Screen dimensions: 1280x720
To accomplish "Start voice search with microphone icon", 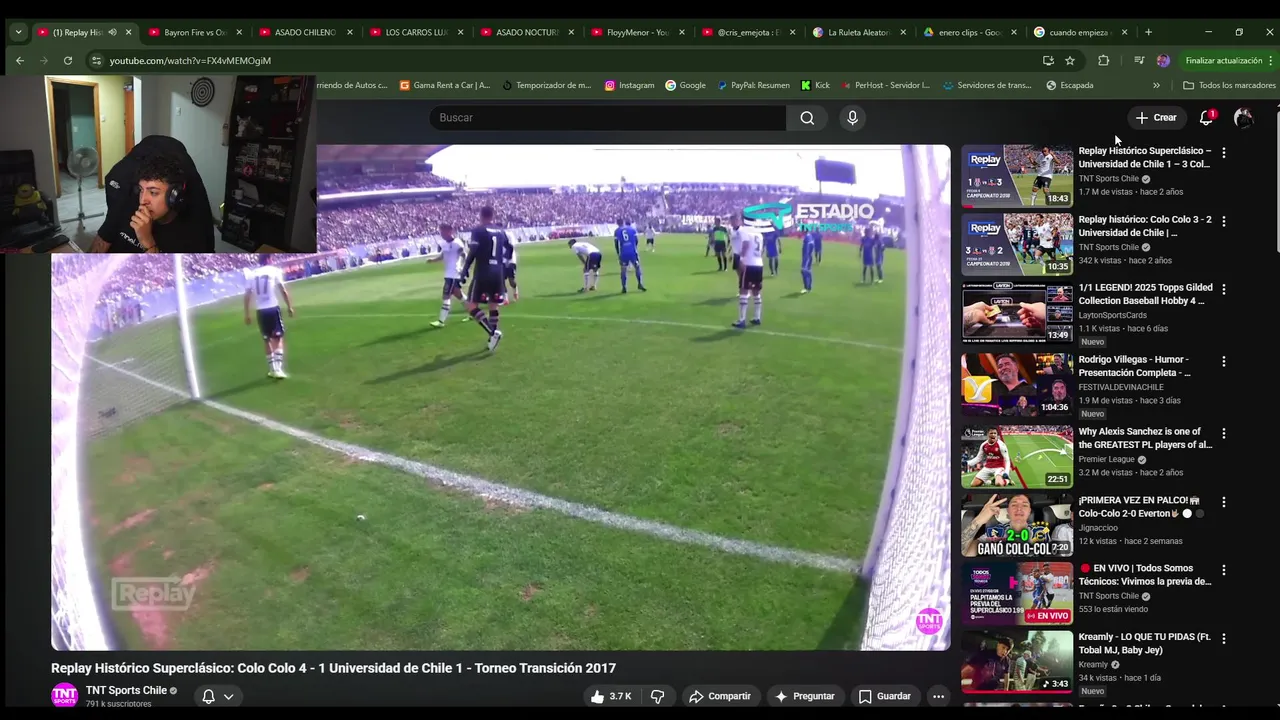I will point(852,118).
